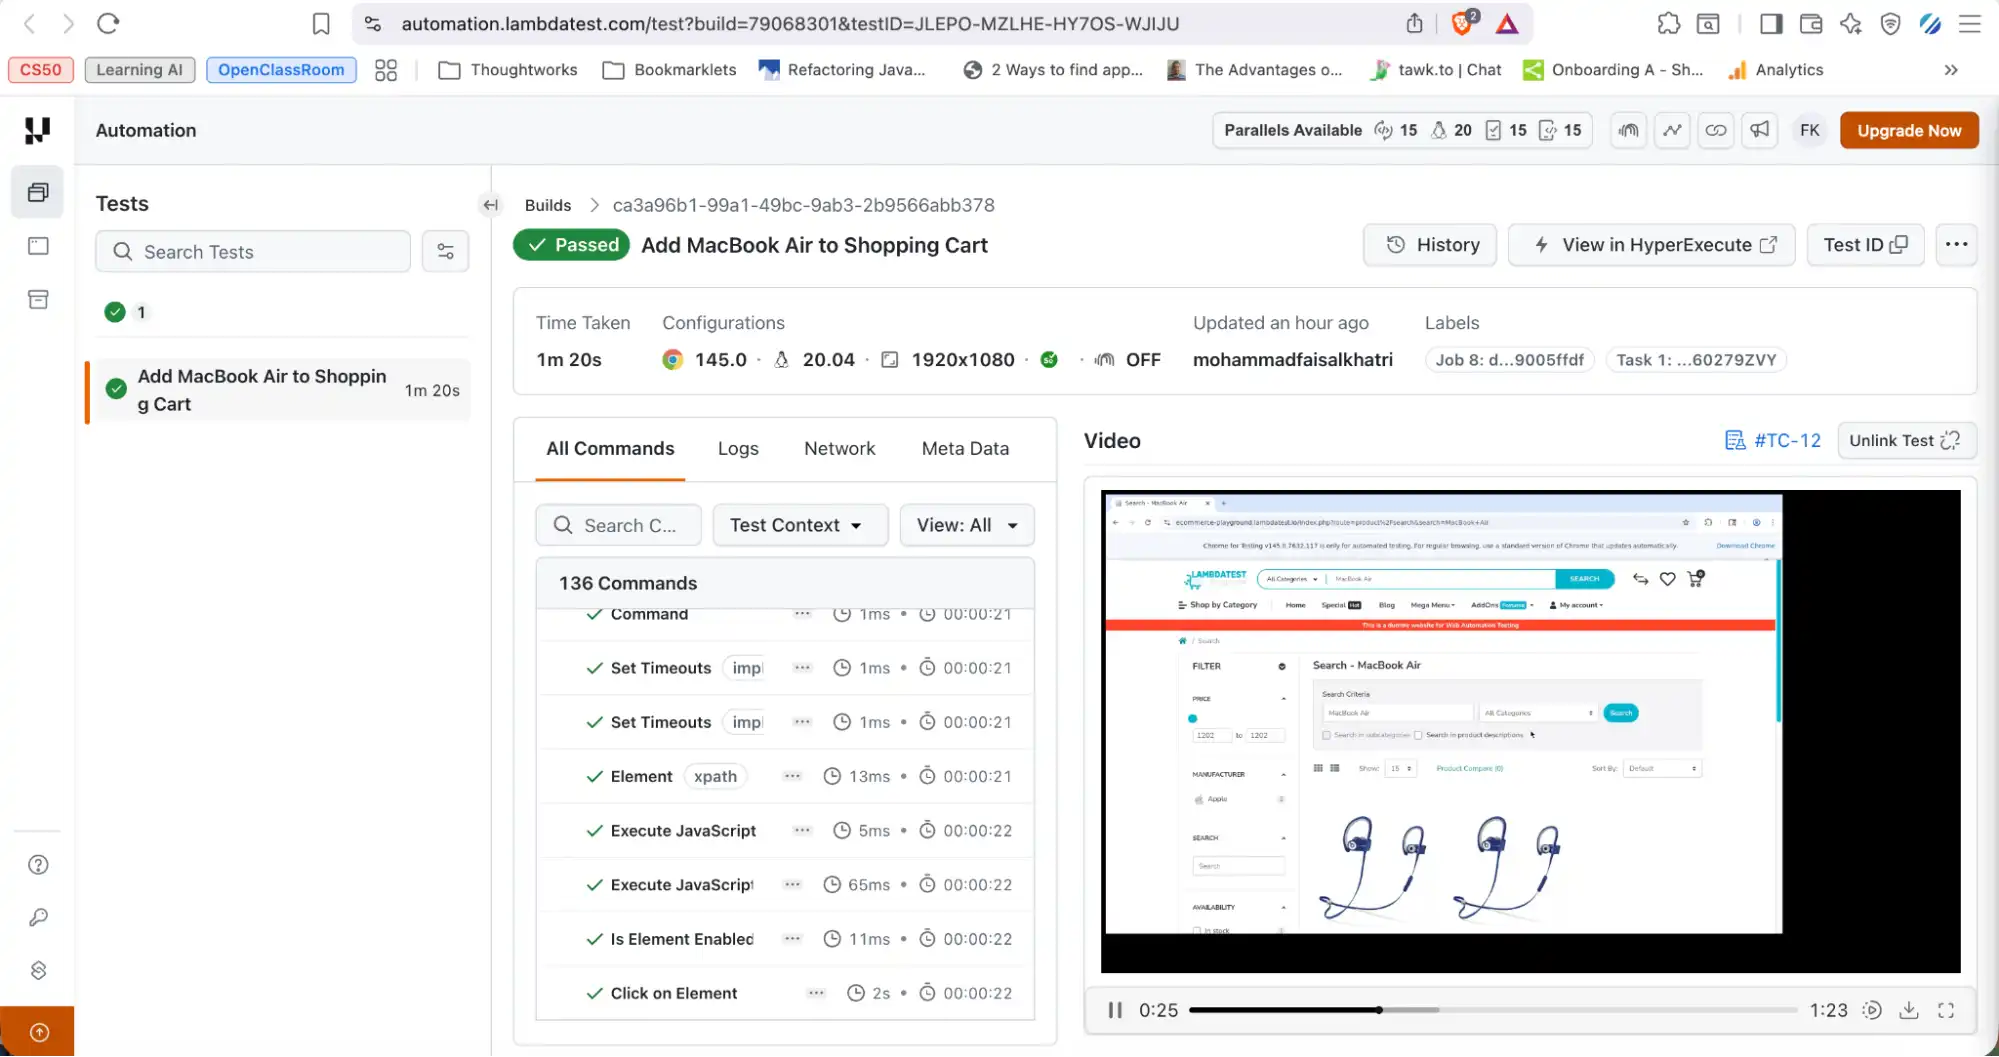Download the test video
1999x1057 pixels.
[x=1909, y=1011]
